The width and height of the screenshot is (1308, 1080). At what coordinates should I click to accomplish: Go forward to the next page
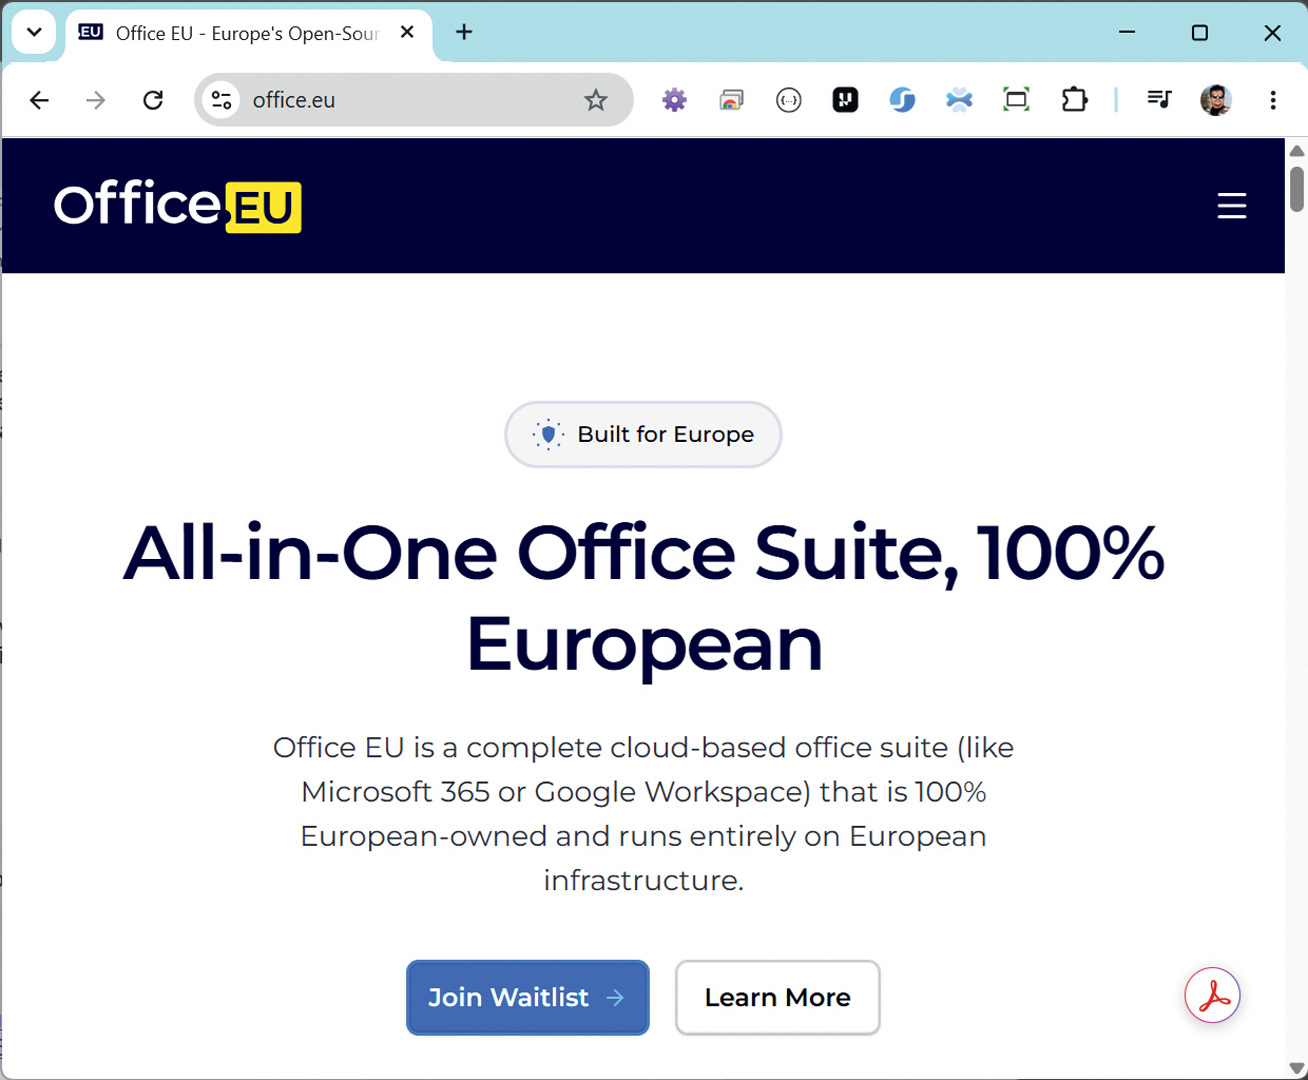coord(96,100)
